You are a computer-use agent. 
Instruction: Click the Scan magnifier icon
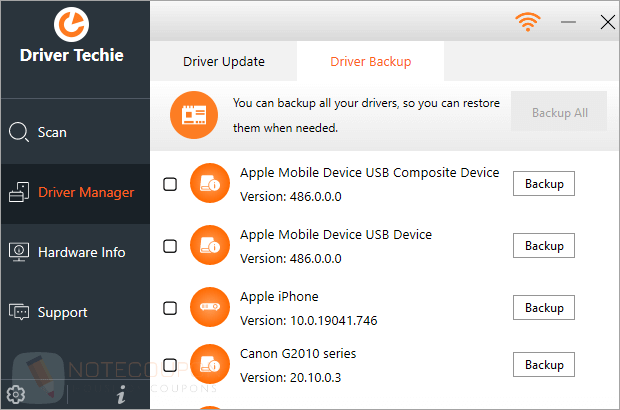(19, 132)
